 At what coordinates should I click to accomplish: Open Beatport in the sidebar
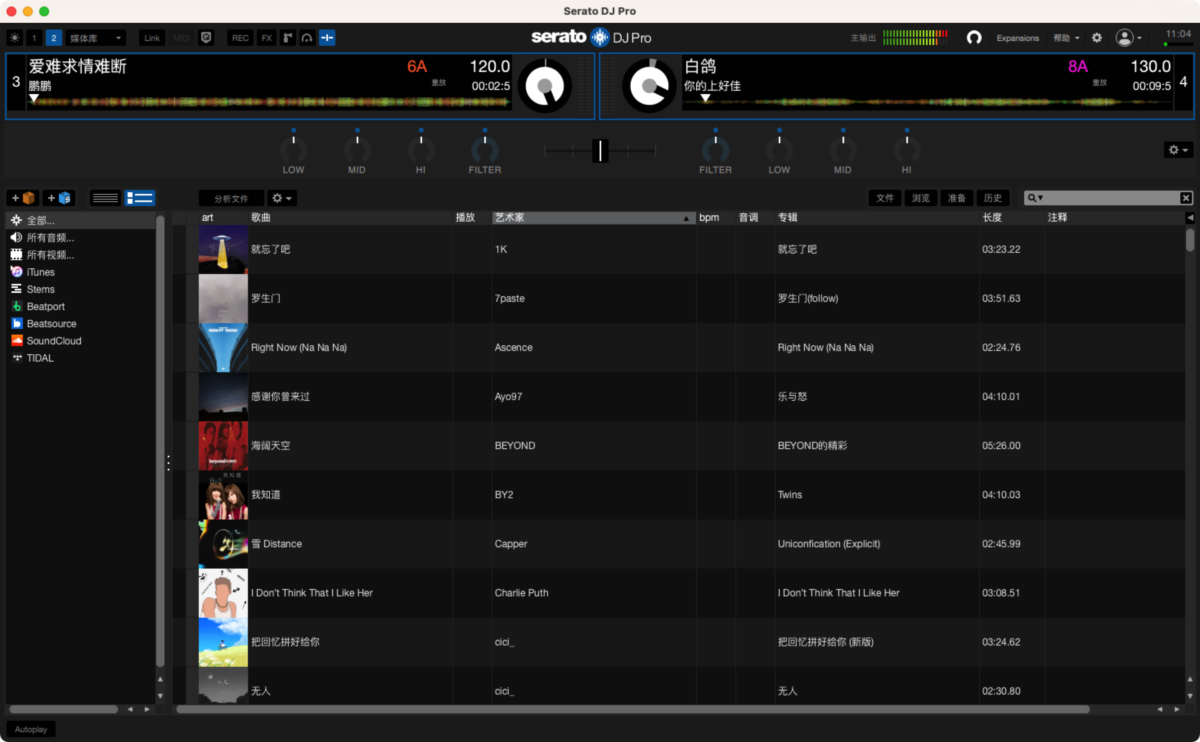pyautogui.click(x=81, y=306)
